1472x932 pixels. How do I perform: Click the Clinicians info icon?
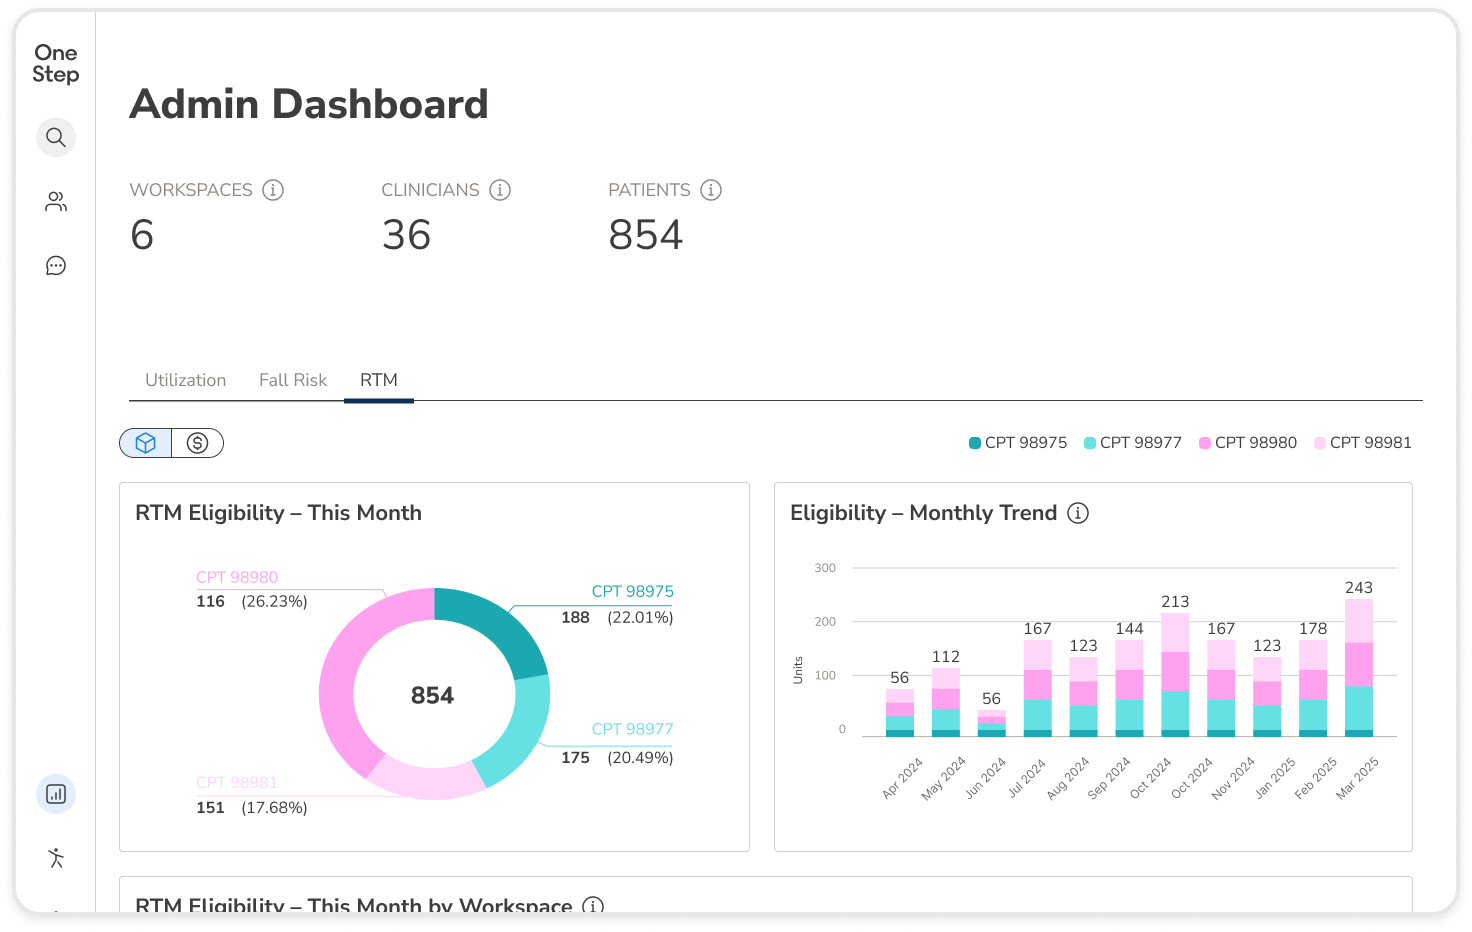coord(500,190)
